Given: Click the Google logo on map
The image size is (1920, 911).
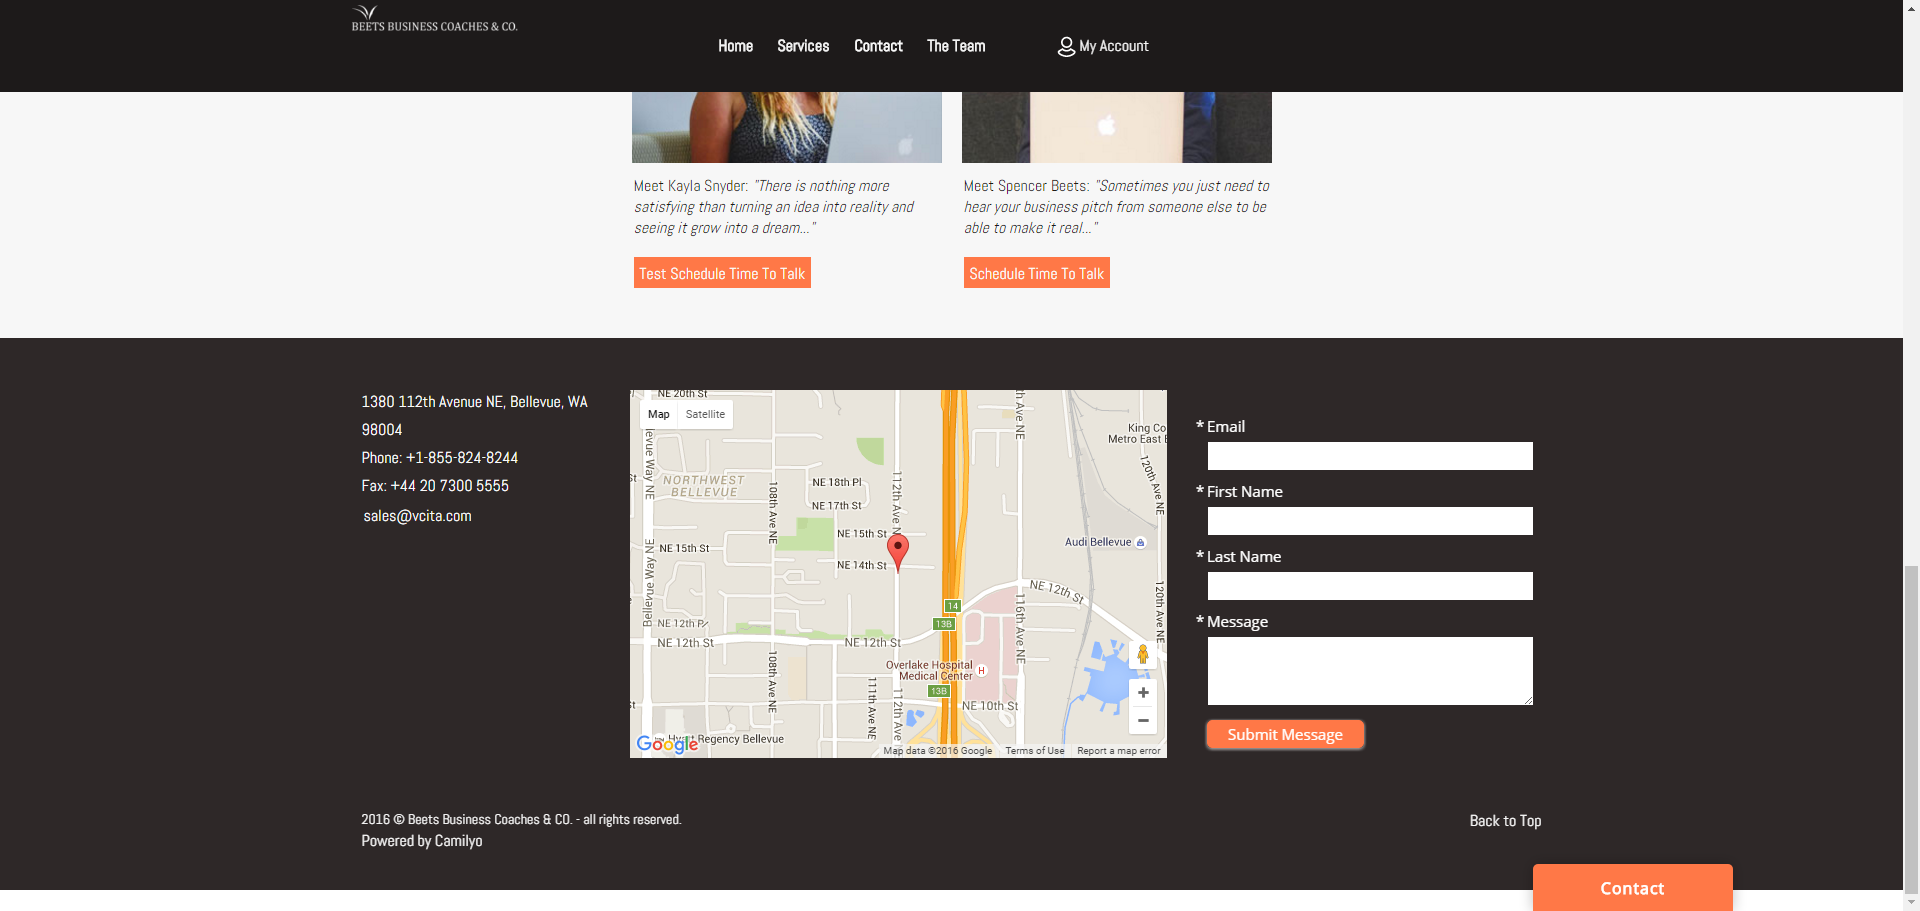Looking at the screenshot, I should pyautogui.click(x=666, y=744).
